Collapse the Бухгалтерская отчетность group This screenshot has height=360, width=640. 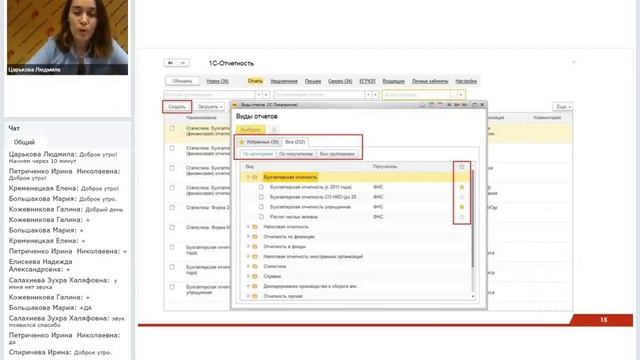coord(248,177)
